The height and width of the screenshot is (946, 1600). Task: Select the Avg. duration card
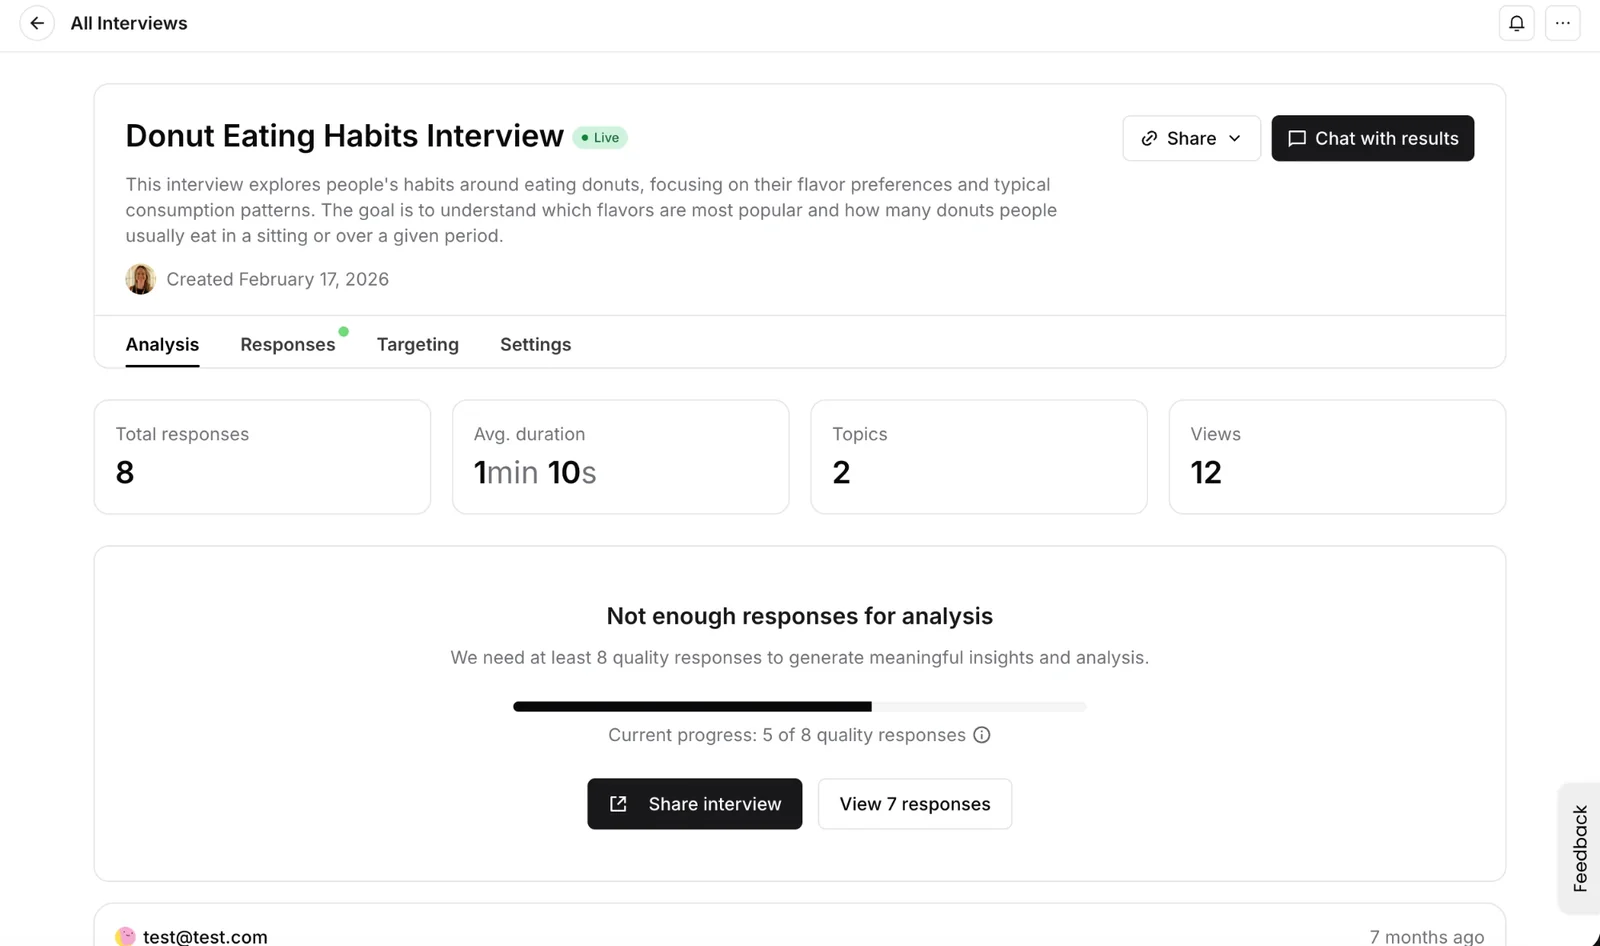621,457
